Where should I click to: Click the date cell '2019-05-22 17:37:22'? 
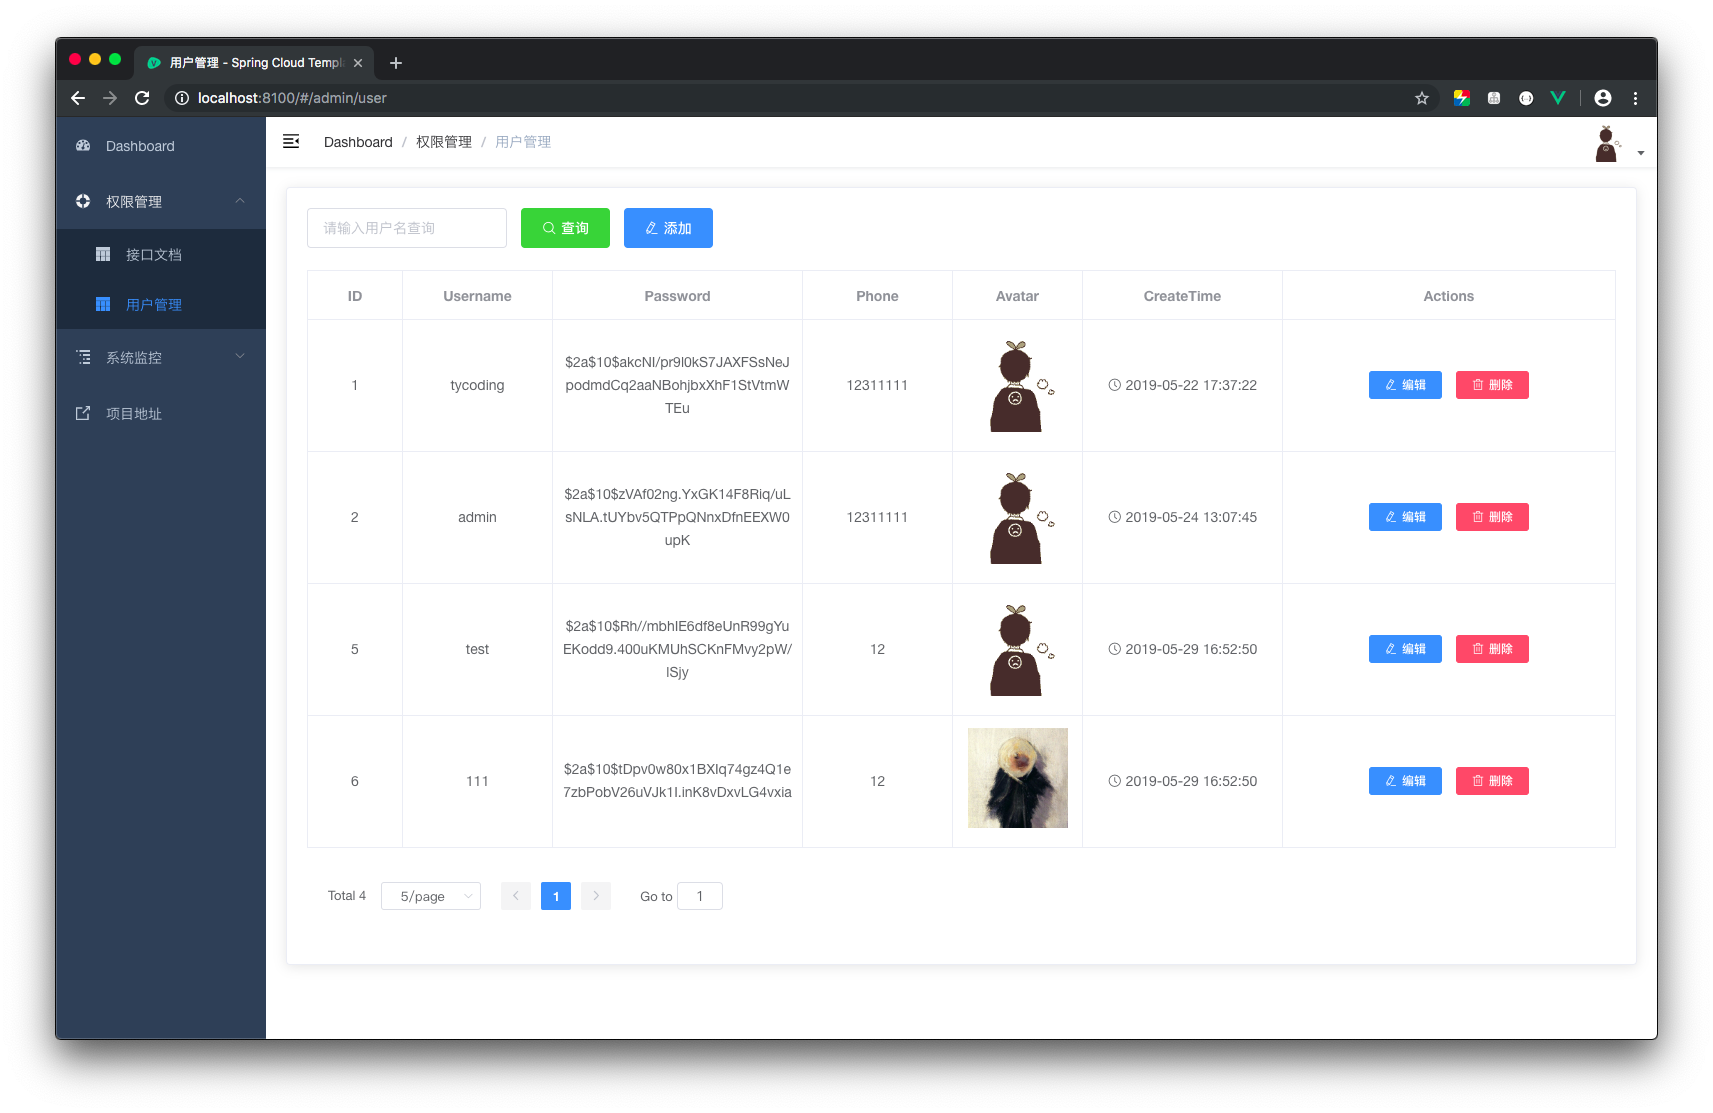[1182, 385]
